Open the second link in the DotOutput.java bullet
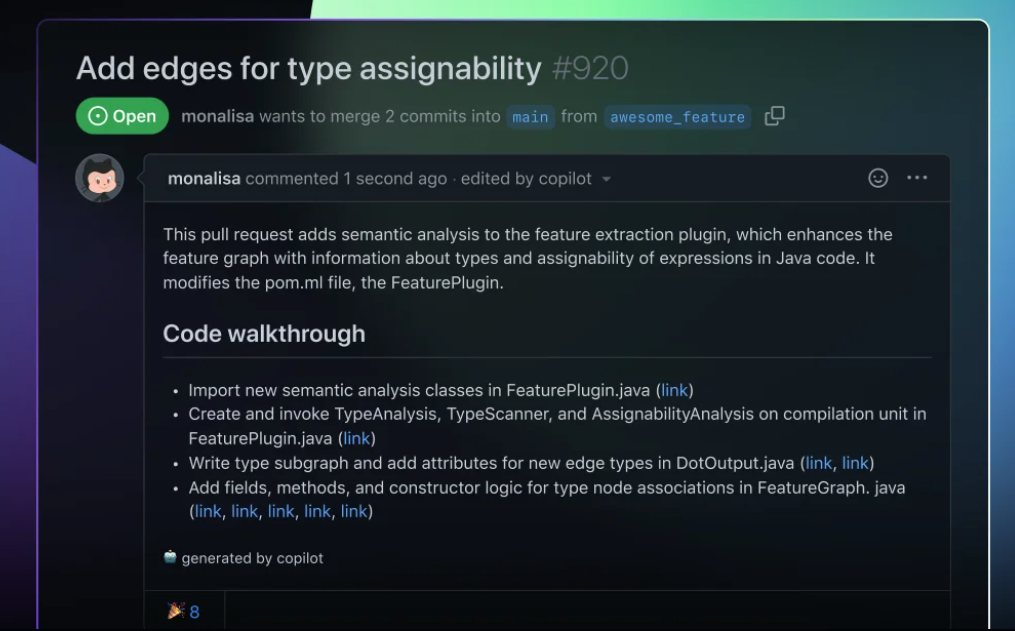 point(855,463)
